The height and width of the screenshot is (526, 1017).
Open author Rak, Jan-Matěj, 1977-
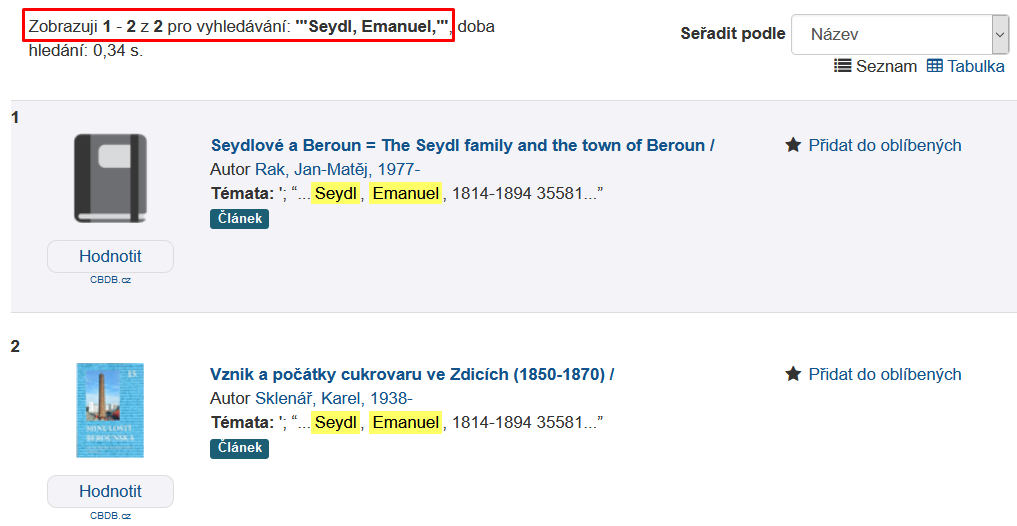[337, 169]
